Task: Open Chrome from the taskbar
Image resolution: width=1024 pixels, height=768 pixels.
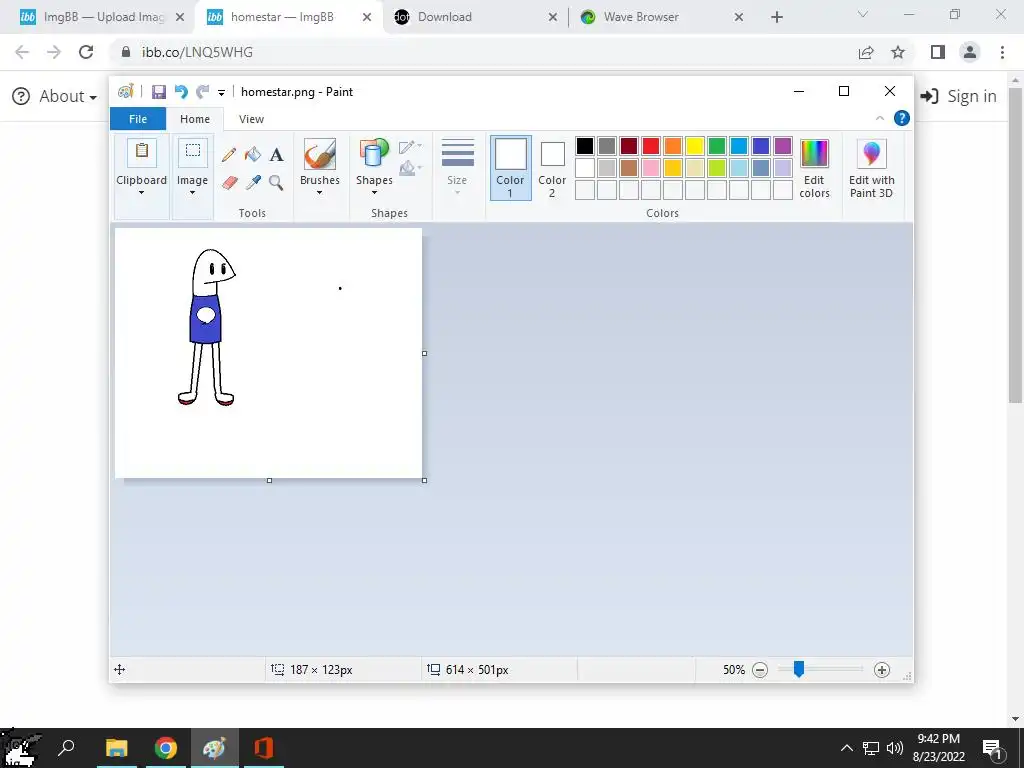Action: (166, 748)
